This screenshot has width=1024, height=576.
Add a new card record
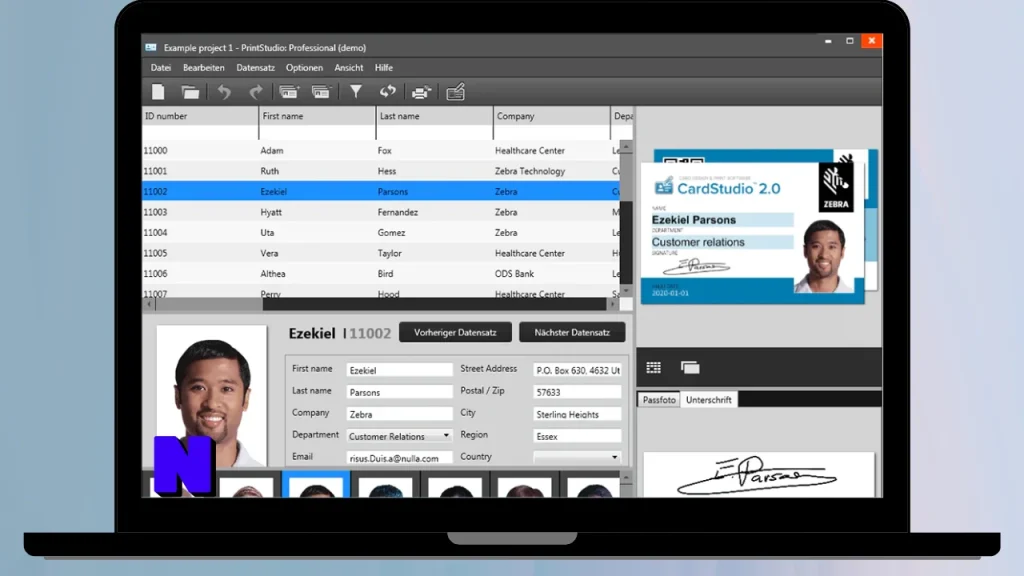289,92
